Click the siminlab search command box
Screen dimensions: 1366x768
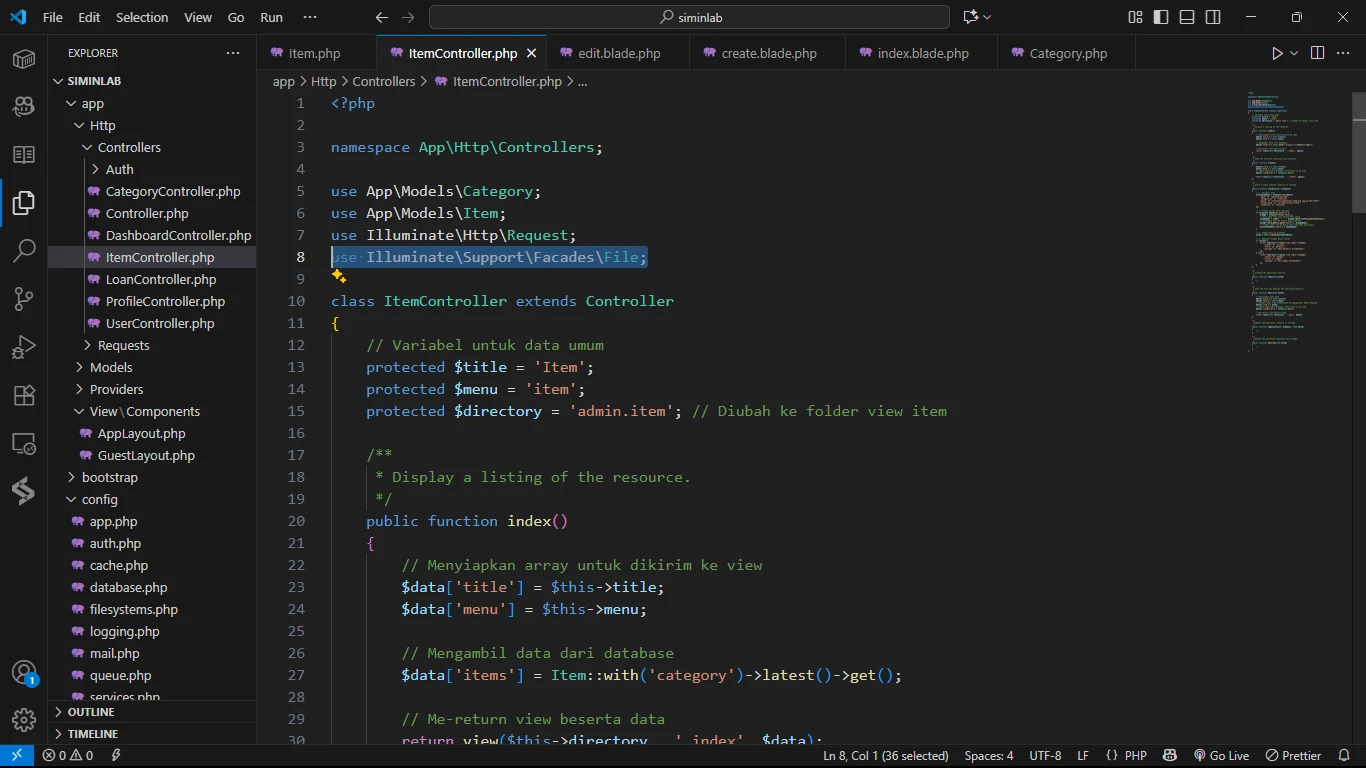point(689,17)
